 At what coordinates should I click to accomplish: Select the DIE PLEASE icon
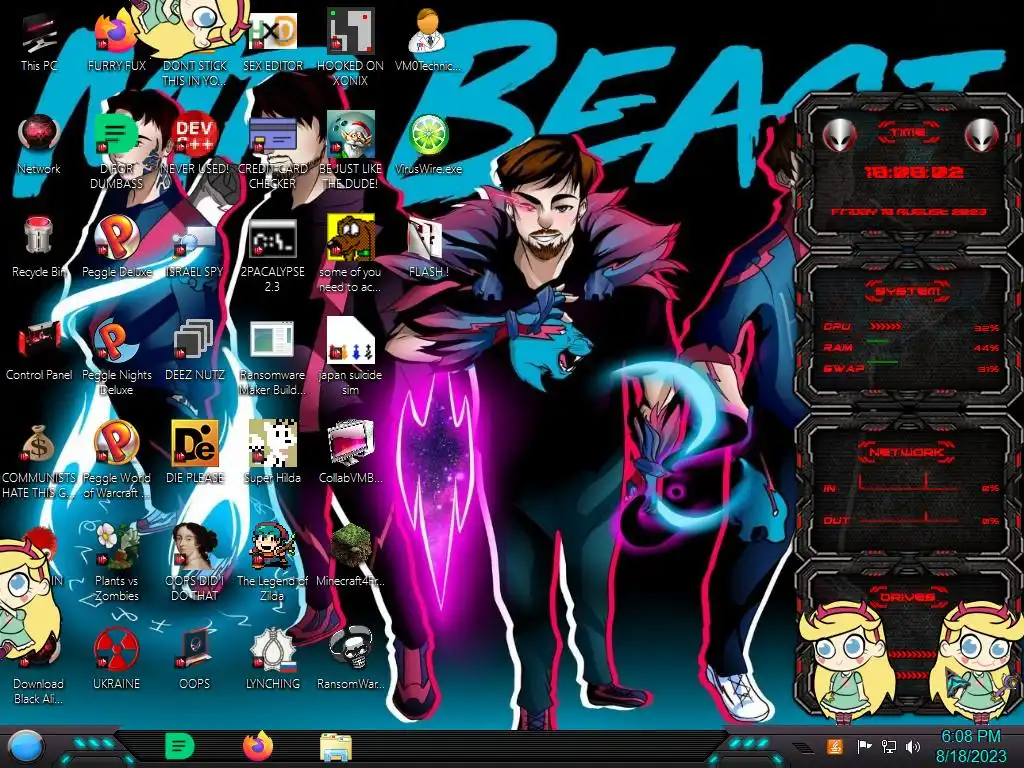194,443
